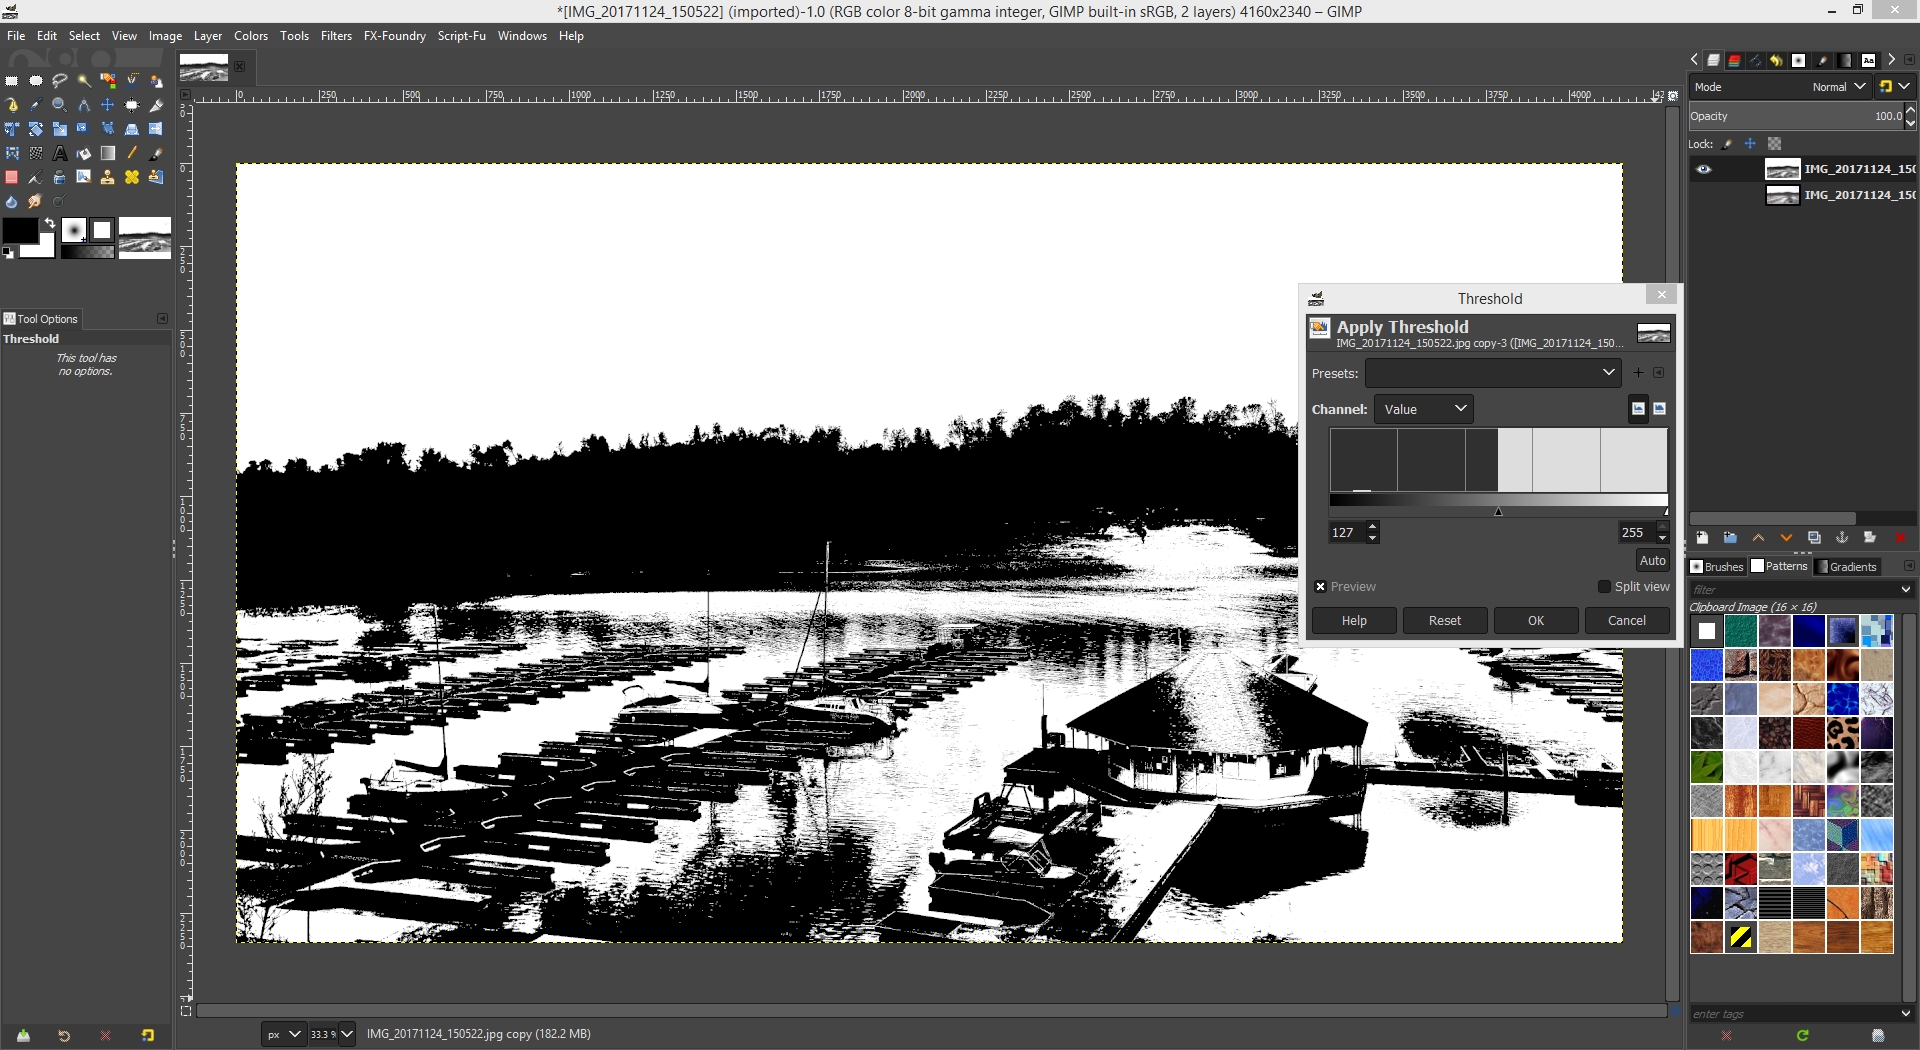This screenshot has height=1050, width=1920.
Task: Delete layer with red X icon
Action: click(1900, 538)
